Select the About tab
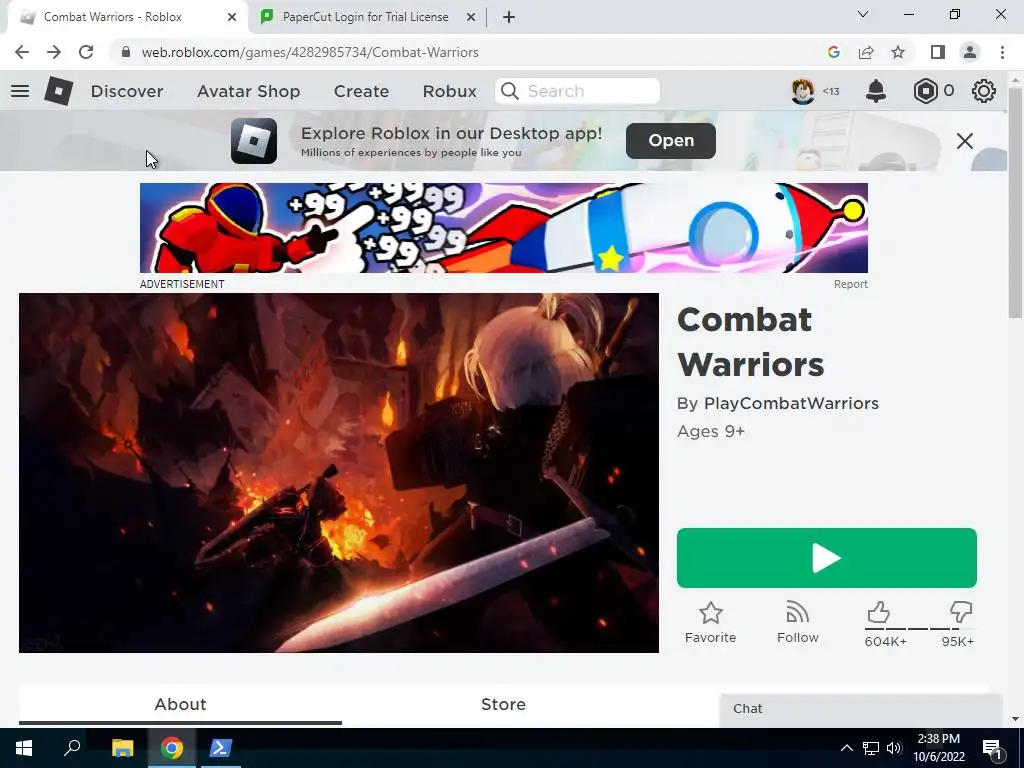 tap(180, 705)
